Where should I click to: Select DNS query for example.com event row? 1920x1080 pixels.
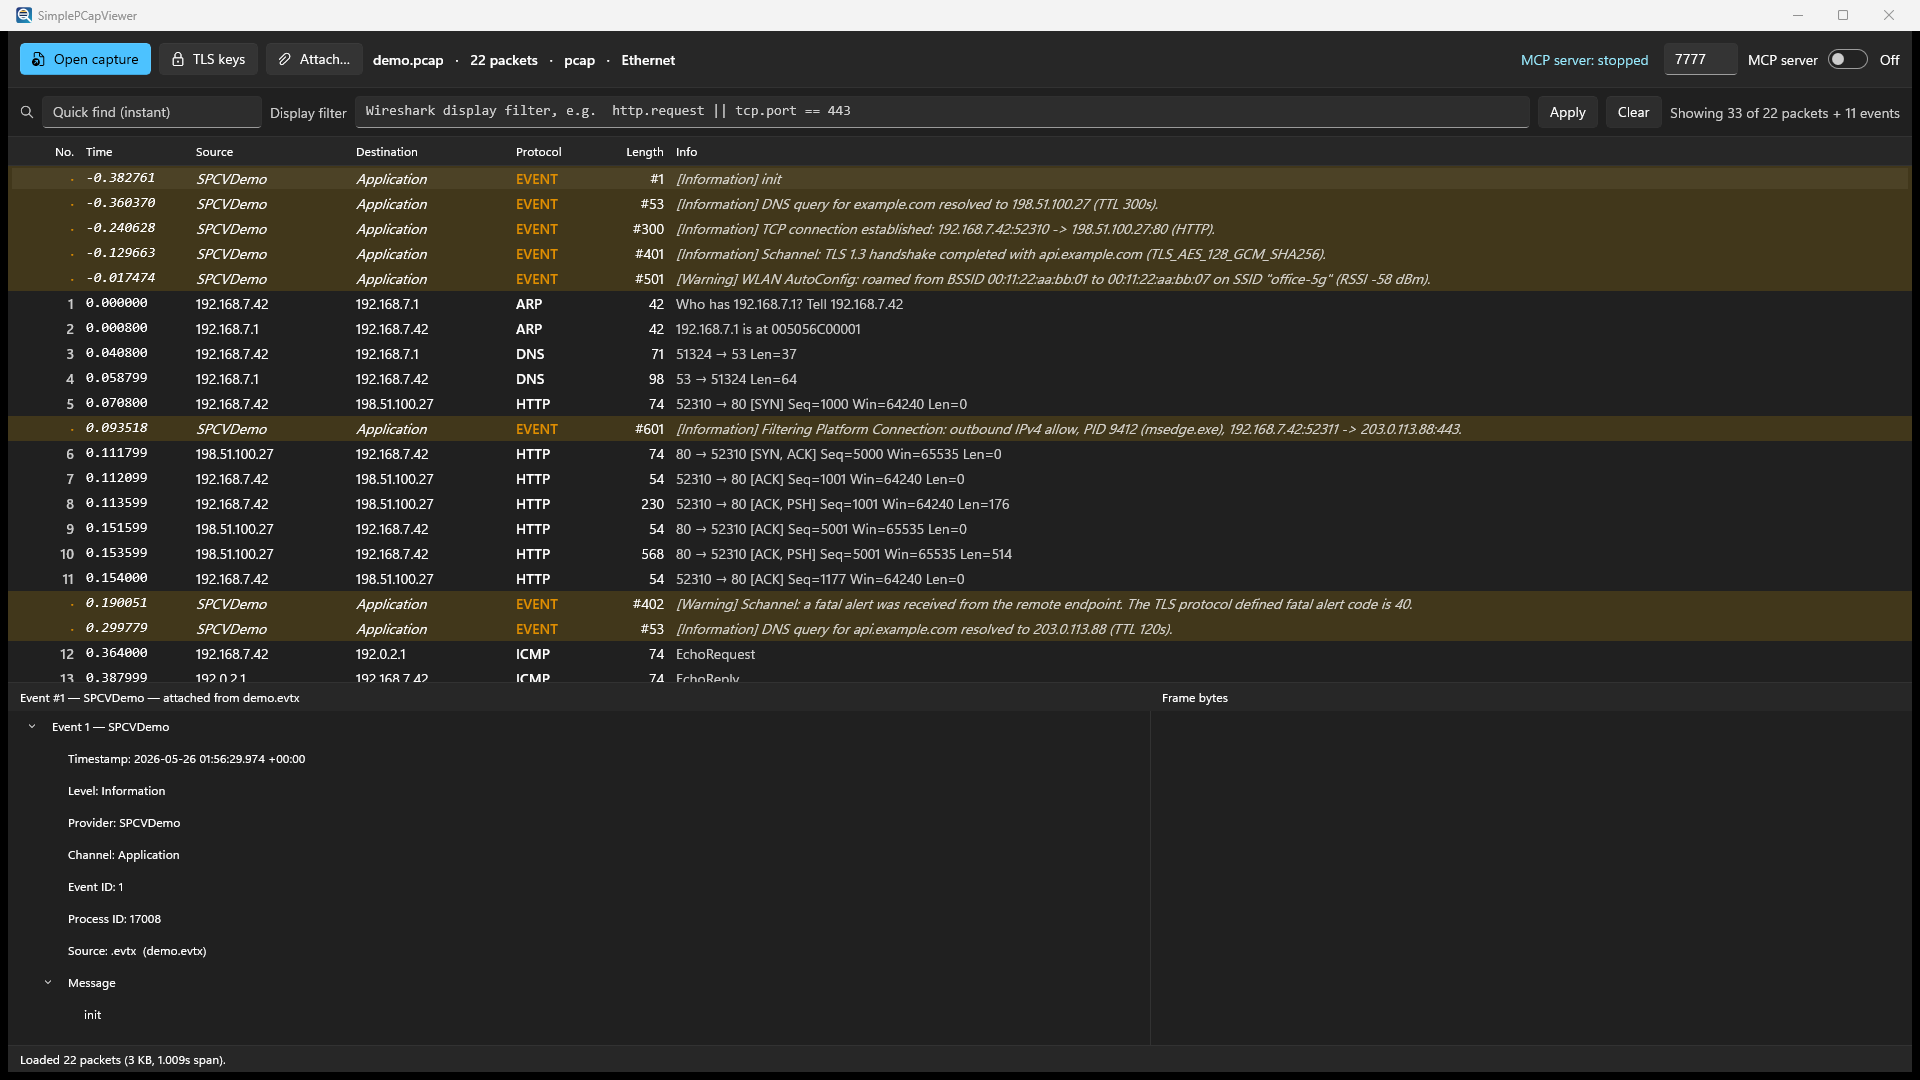coord(960,204)
